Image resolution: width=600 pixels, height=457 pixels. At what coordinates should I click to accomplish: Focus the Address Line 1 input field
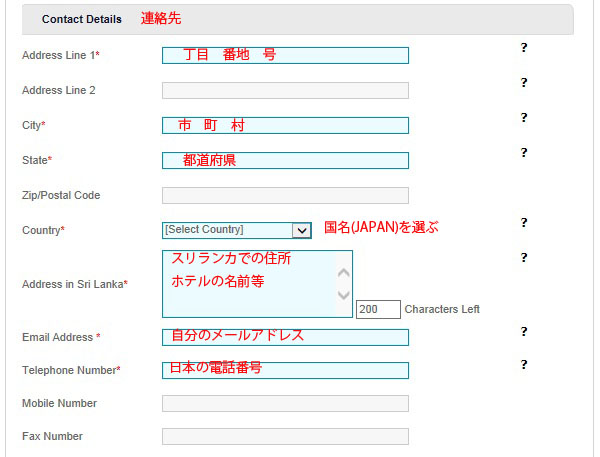click(x=285, y=55)
